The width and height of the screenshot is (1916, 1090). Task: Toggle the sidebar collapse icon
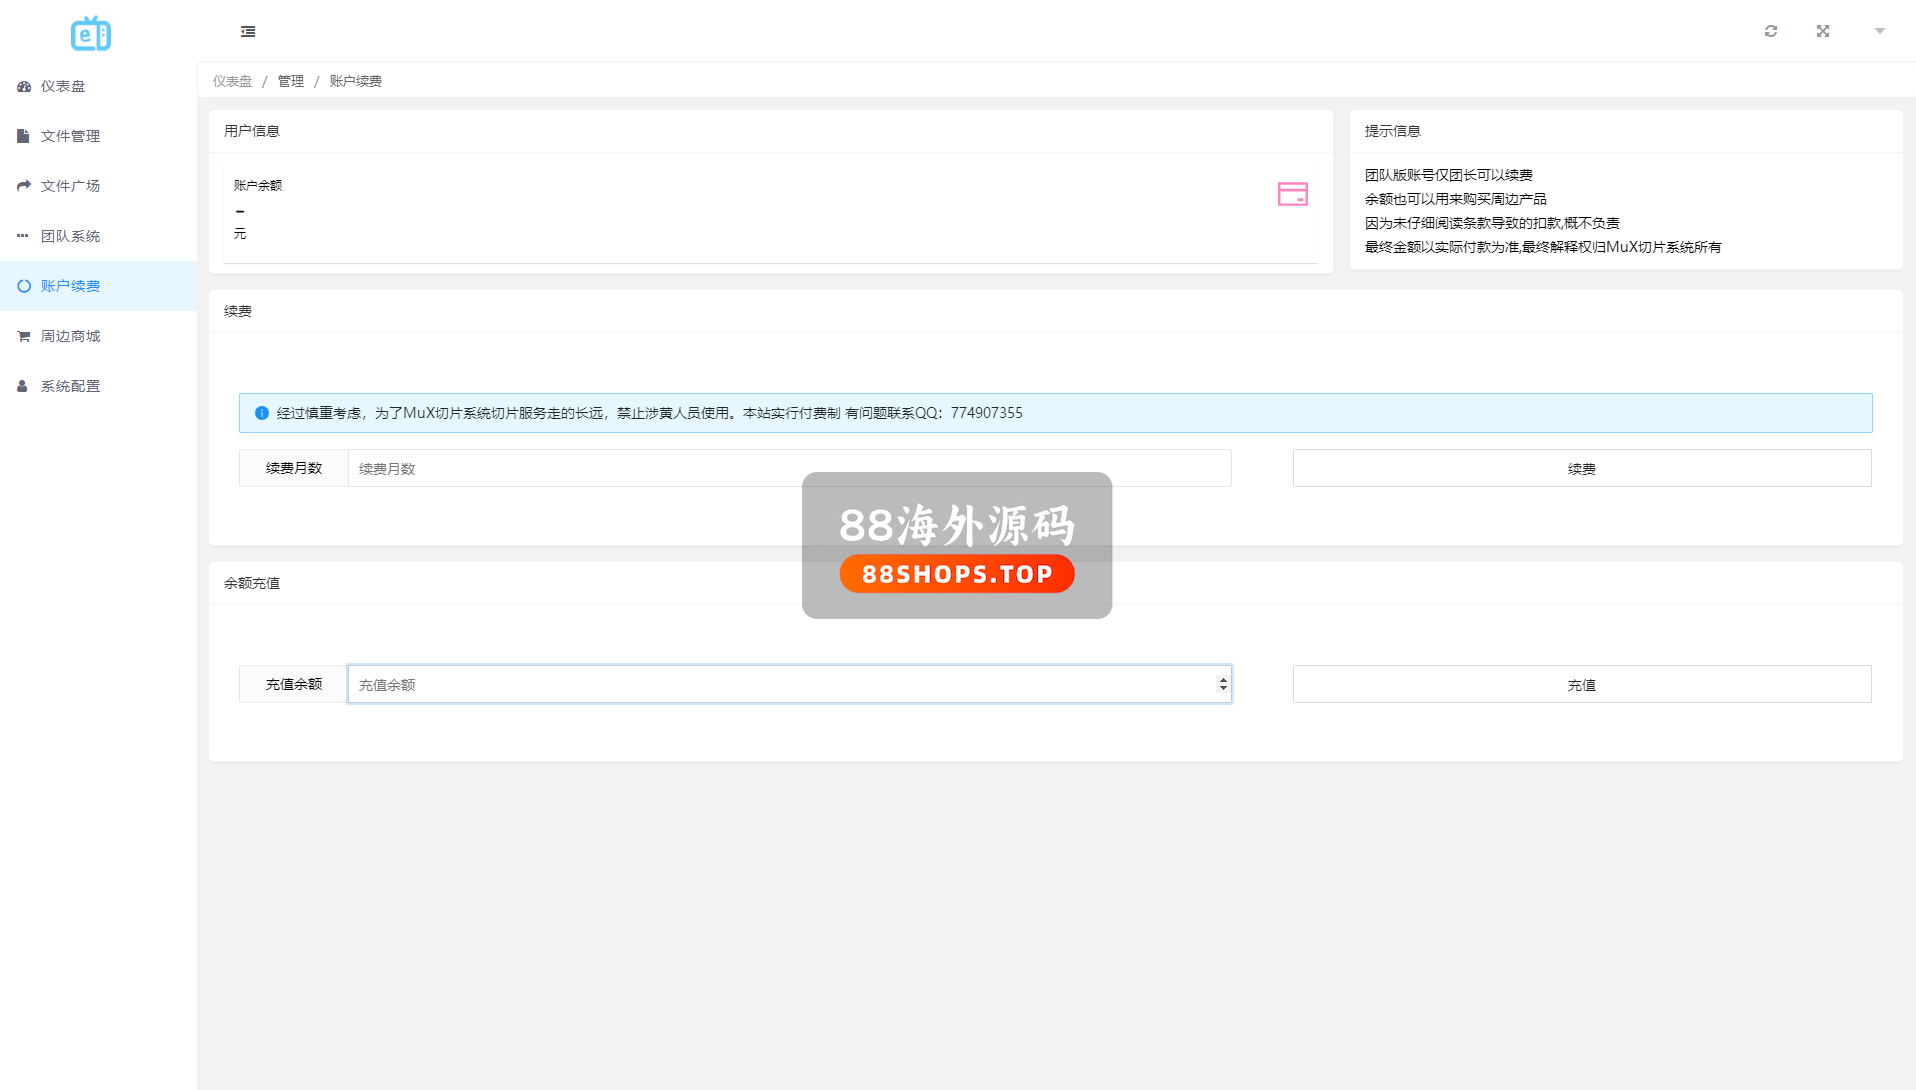[248, 32]
